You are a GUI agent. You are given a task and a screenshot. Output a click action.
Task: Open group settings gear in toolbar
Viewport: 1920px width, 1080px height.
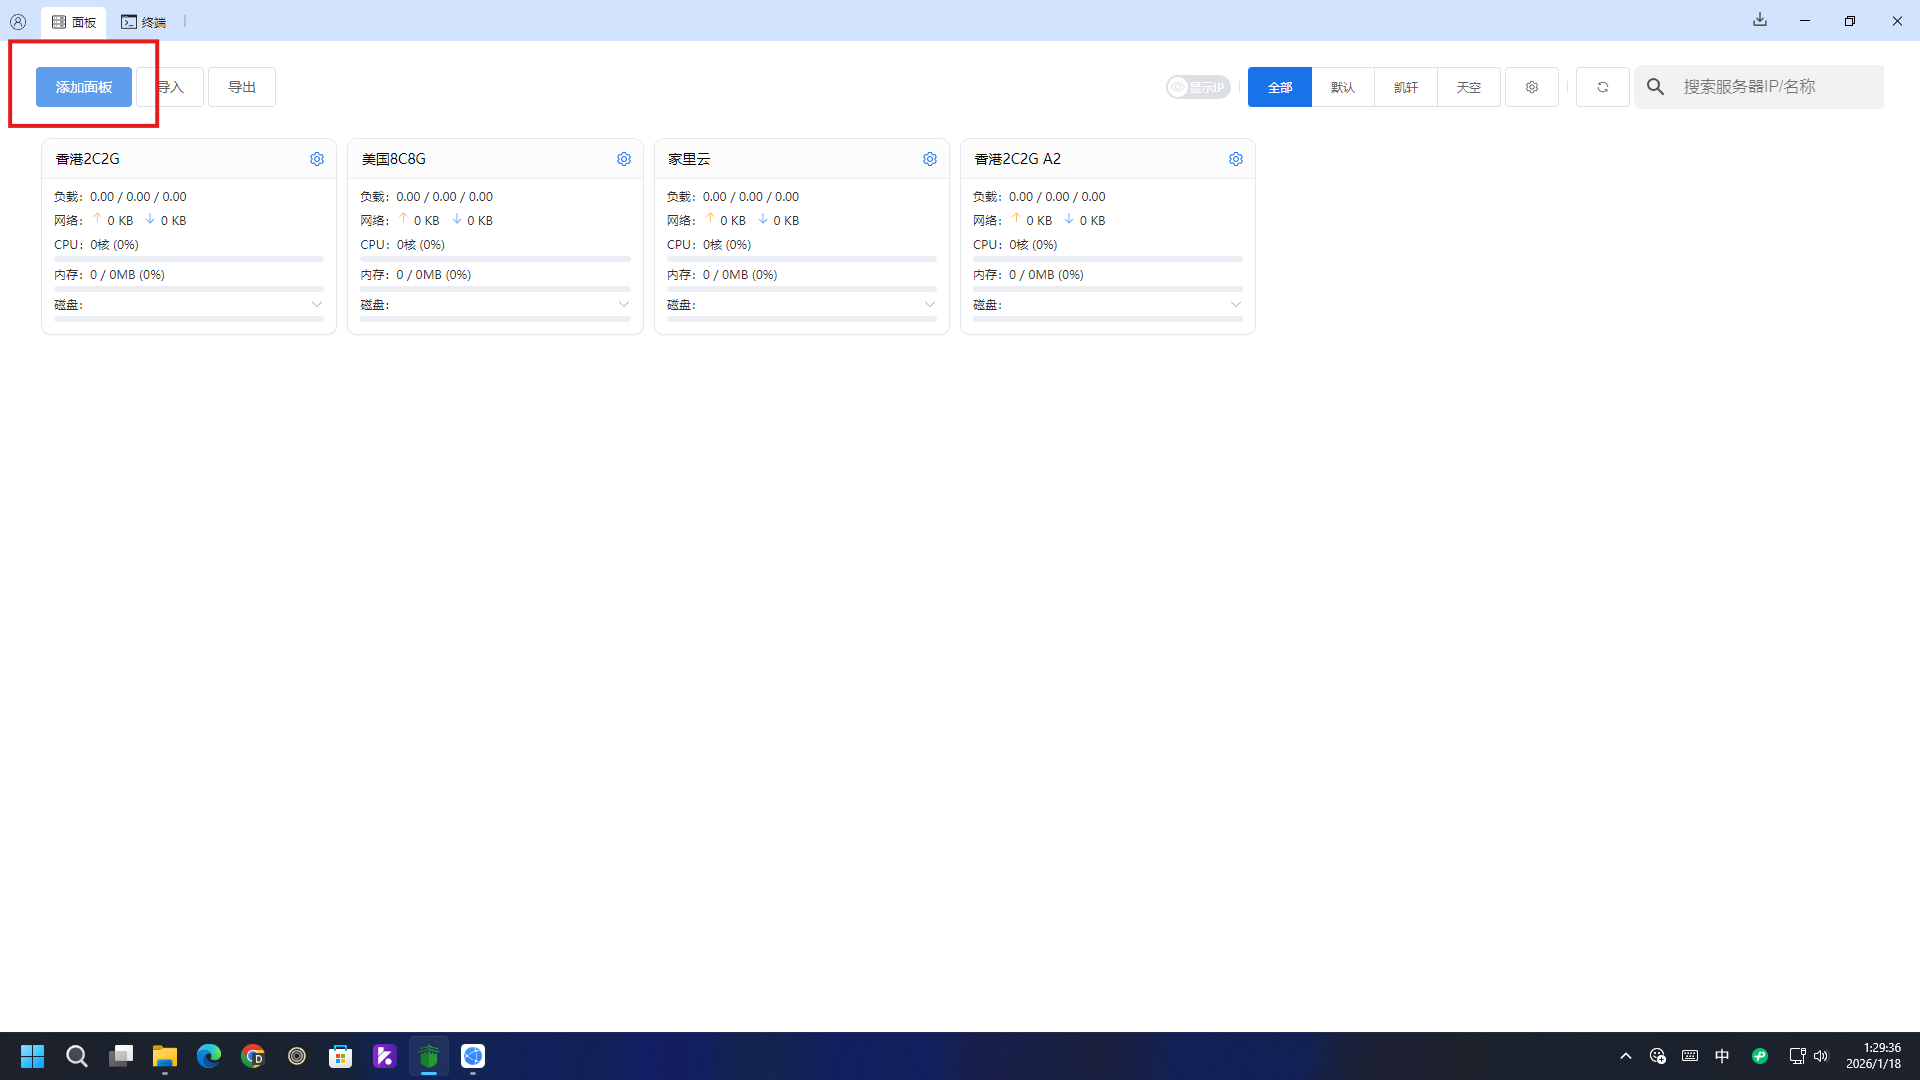[x=1532, y=87]
